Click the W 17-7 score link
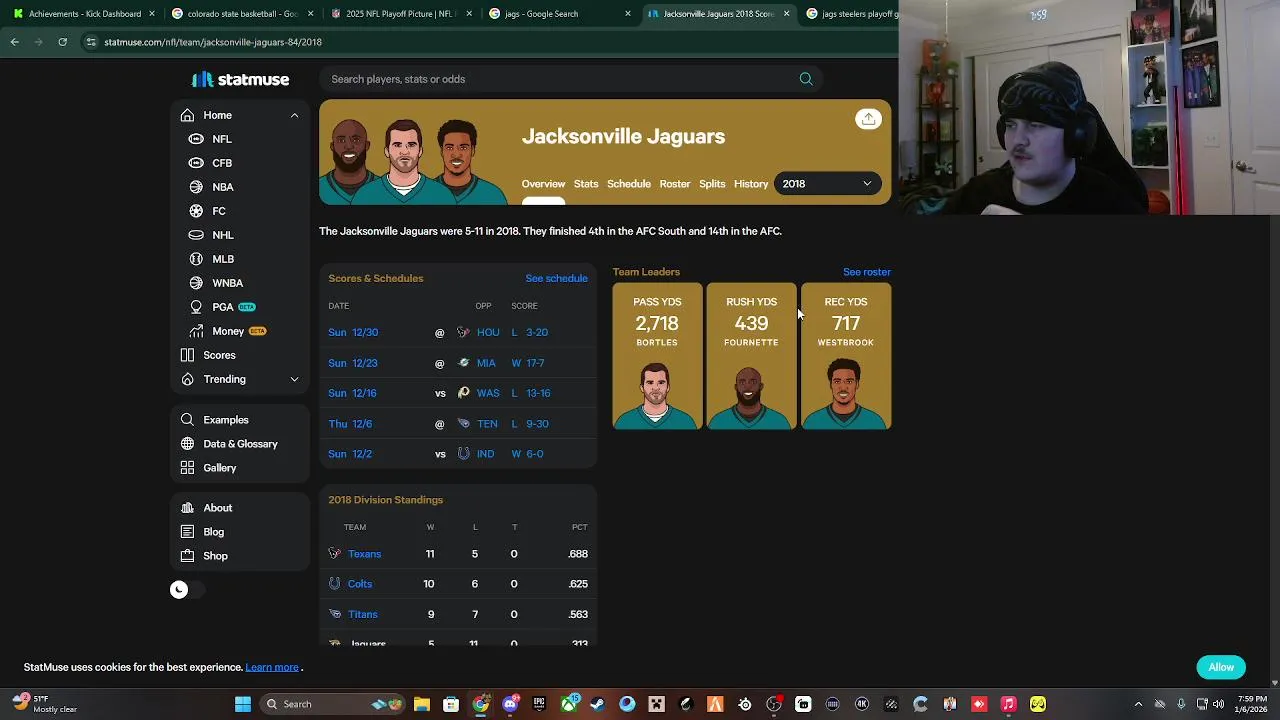This screenshot has width=1280, height=720. pyautogui.click(x=528, y=363)
